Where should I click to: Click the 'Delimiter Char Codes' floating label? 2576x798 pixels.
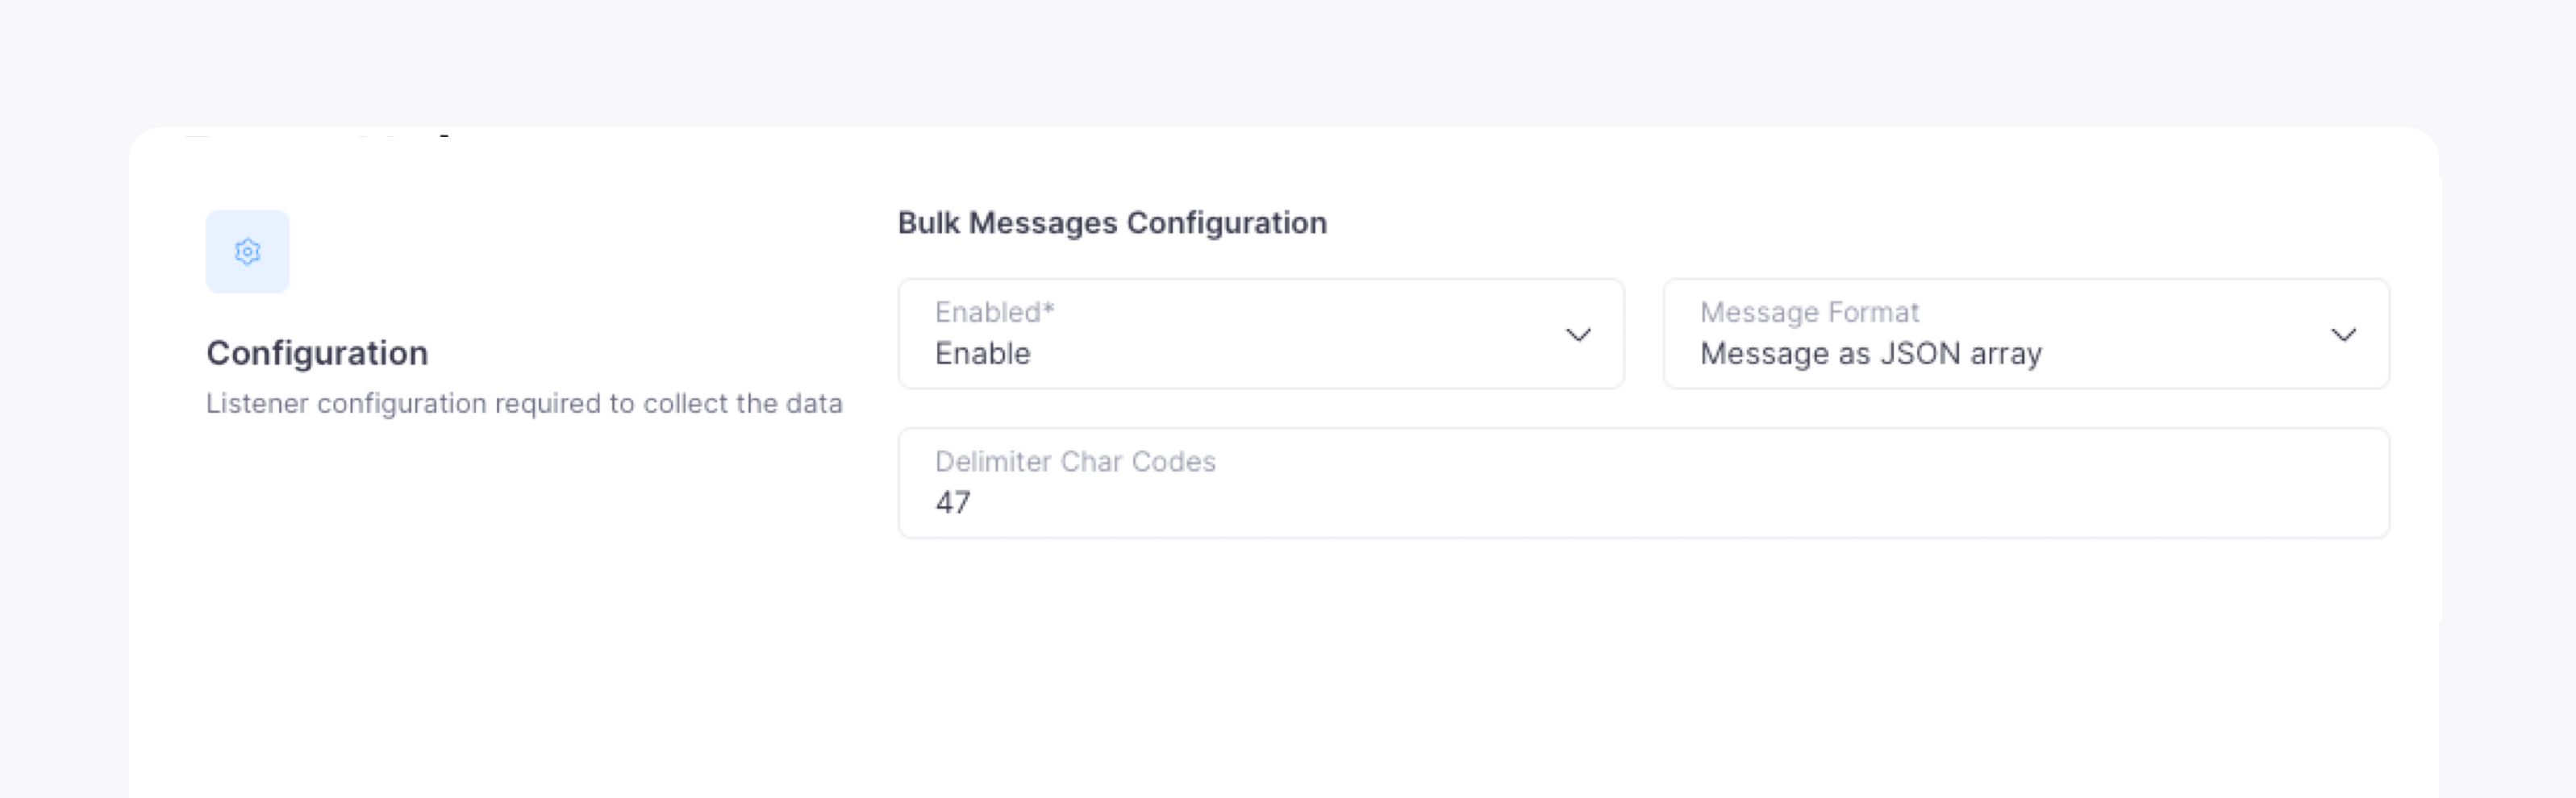click(1075, 461)
